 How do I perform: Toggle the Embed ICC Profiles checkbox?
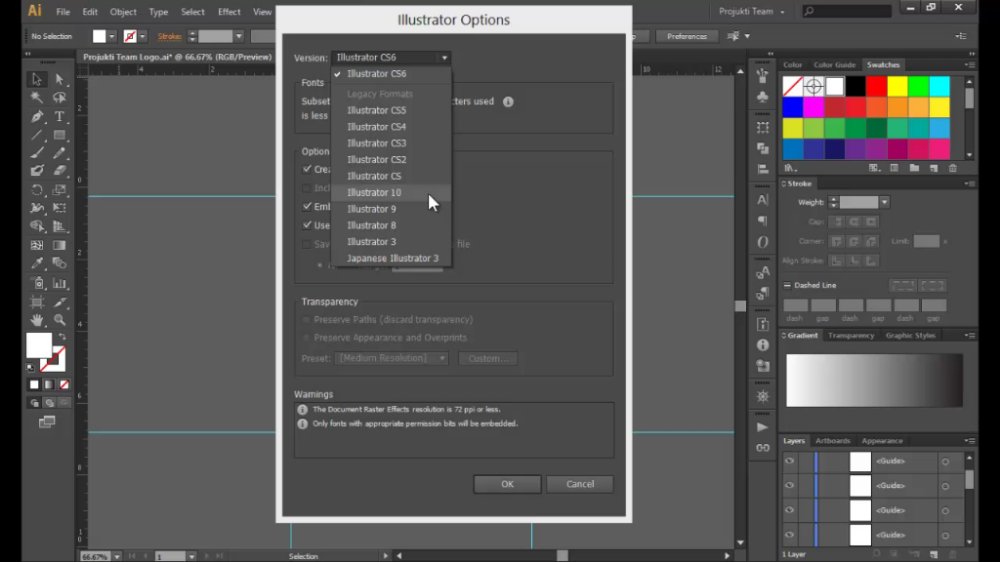tap(307, 206)
